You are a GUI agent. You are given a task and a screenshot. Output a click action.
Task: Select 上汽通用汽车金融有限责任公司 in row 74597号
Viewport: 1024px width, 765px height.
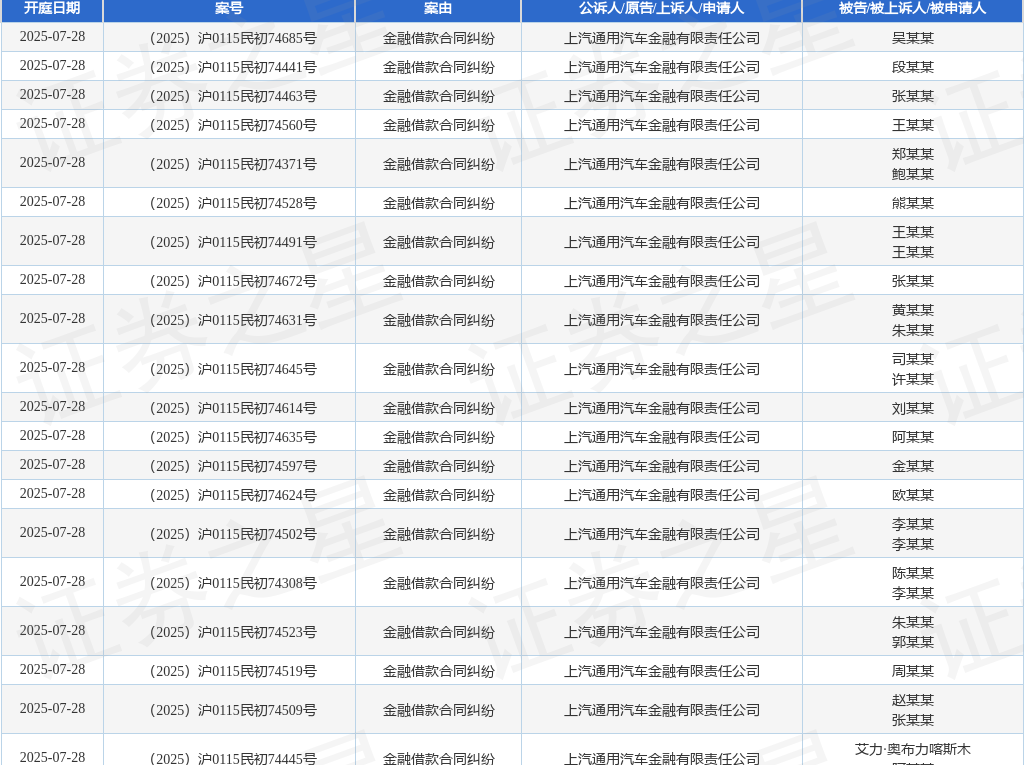point(662,466)
